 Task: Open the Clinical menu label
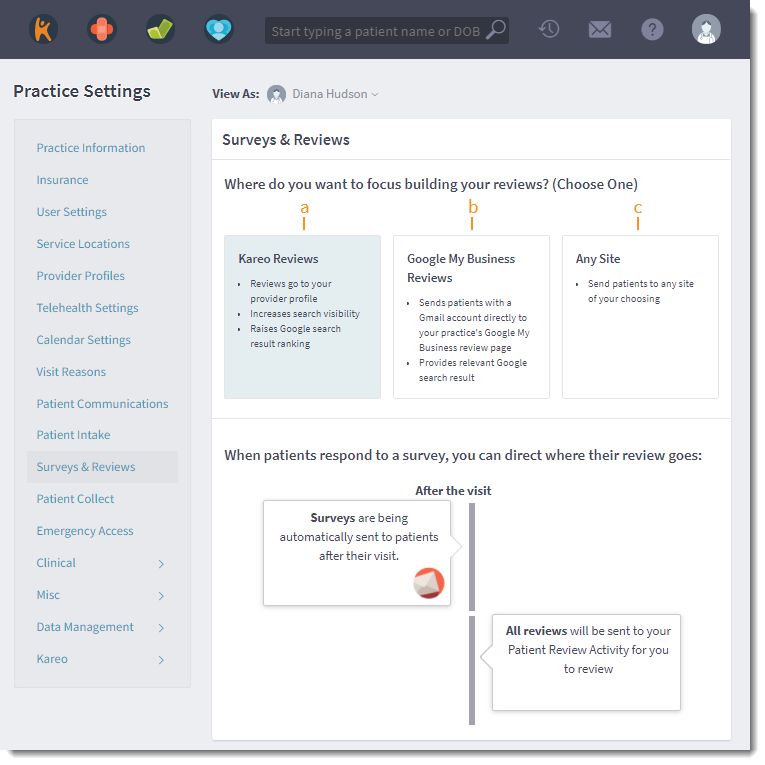(x=56, y=563)
